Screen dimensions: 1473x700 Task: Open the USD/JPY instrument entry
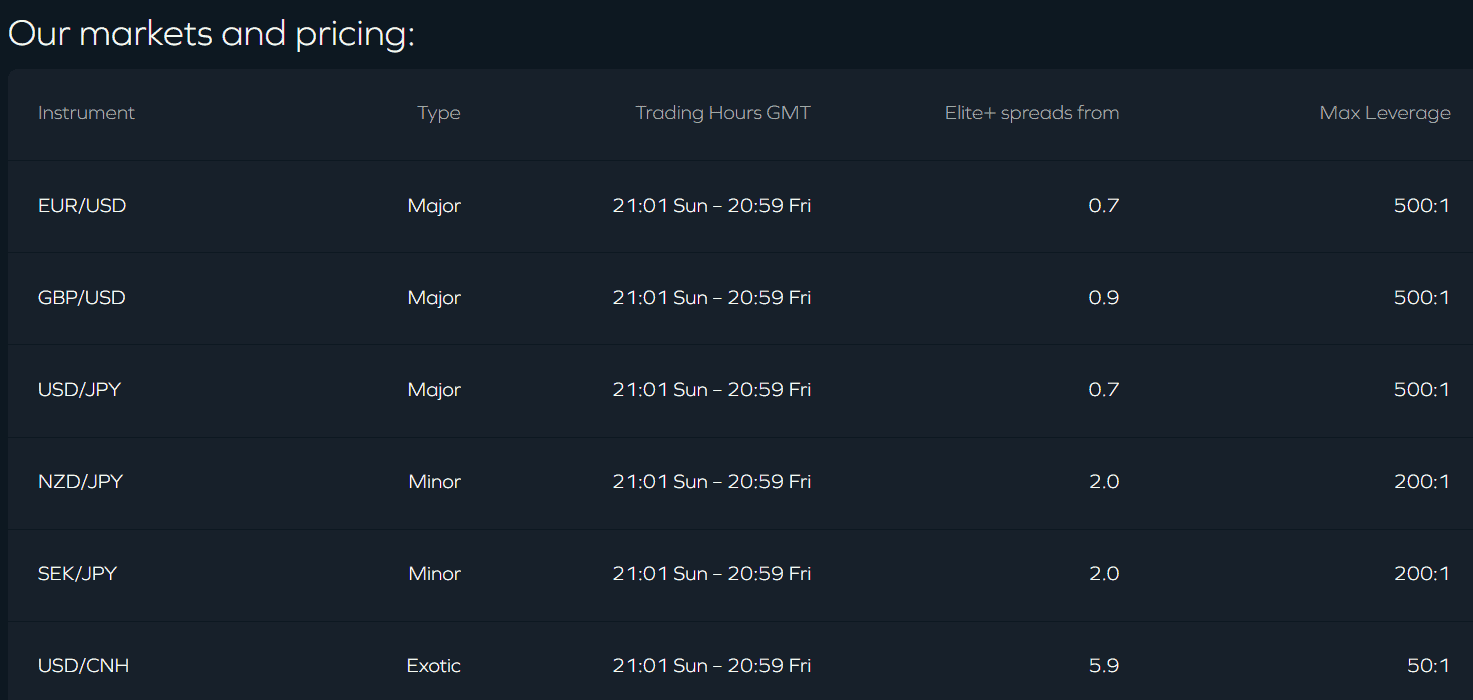pyautogui.click(x=79, y=390)
